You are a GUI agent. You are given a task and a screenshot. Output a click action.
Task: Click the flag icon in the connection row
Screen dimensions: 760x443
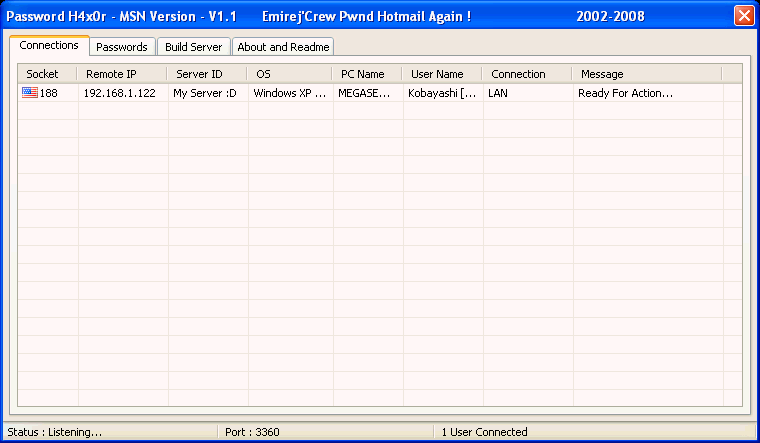[x=29, y=93]
